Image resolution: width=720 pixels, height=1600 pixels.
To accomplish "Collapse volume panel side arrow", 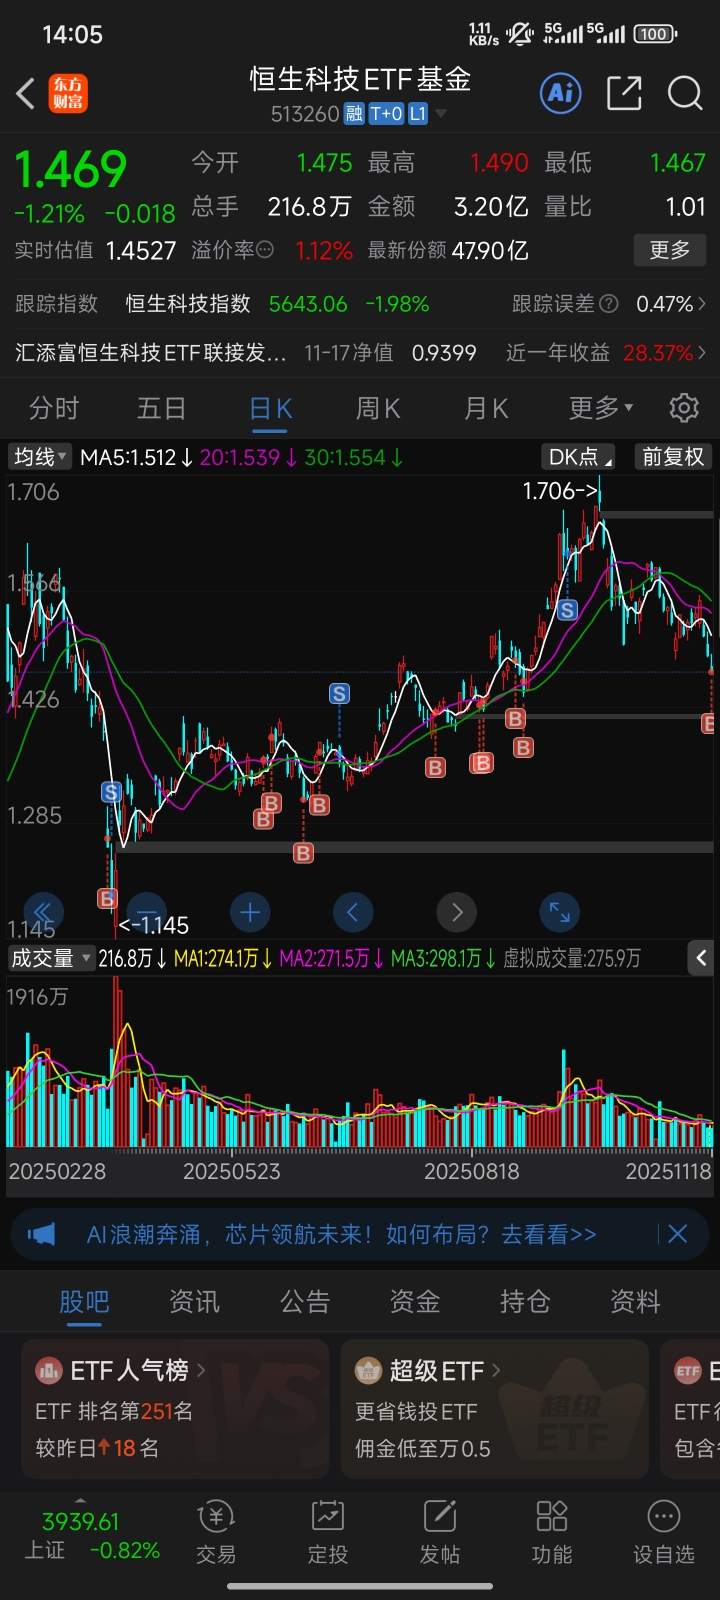I will click(x=702, y=958).
